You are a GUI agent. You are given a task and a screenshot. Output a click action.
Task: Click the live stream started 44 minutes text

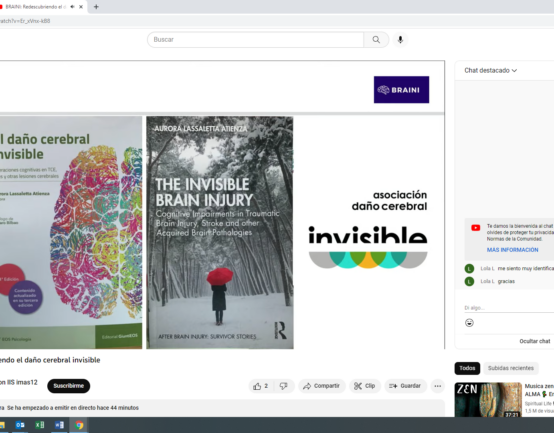[73, 408]
